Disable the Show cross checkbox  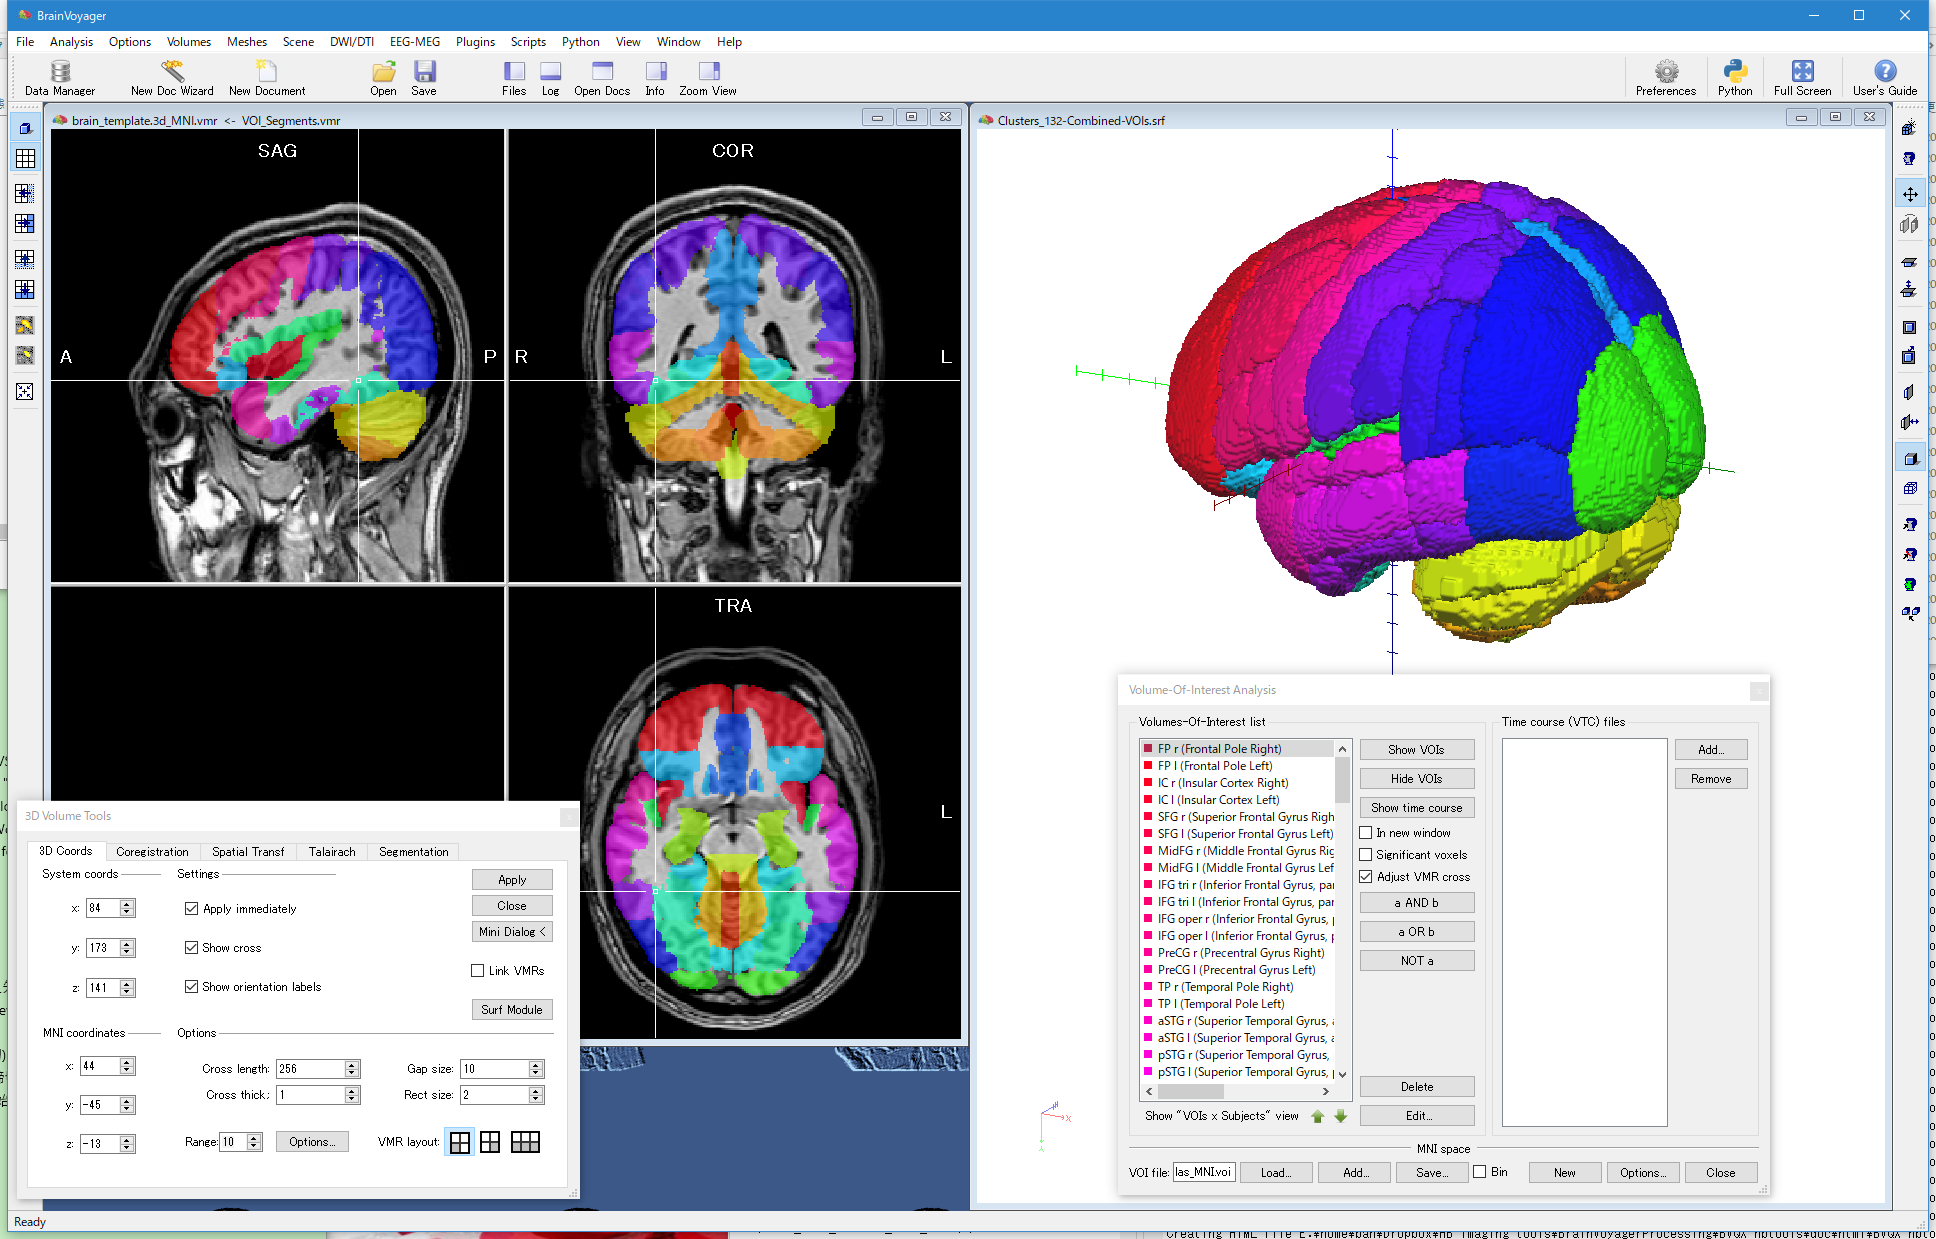pyautogui.click(x=191, y=948)
